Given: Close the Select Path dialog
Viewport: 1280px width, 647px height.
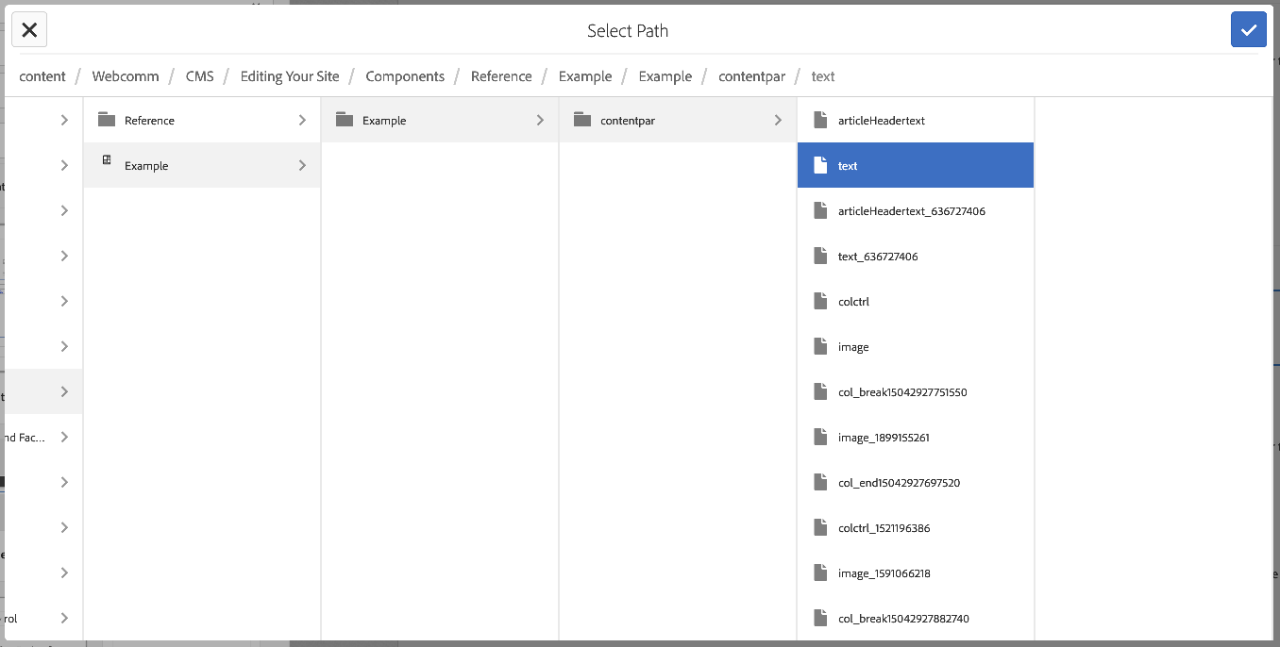Looking at the screenshot, I should pyautogui.click(x=29, y=30).
